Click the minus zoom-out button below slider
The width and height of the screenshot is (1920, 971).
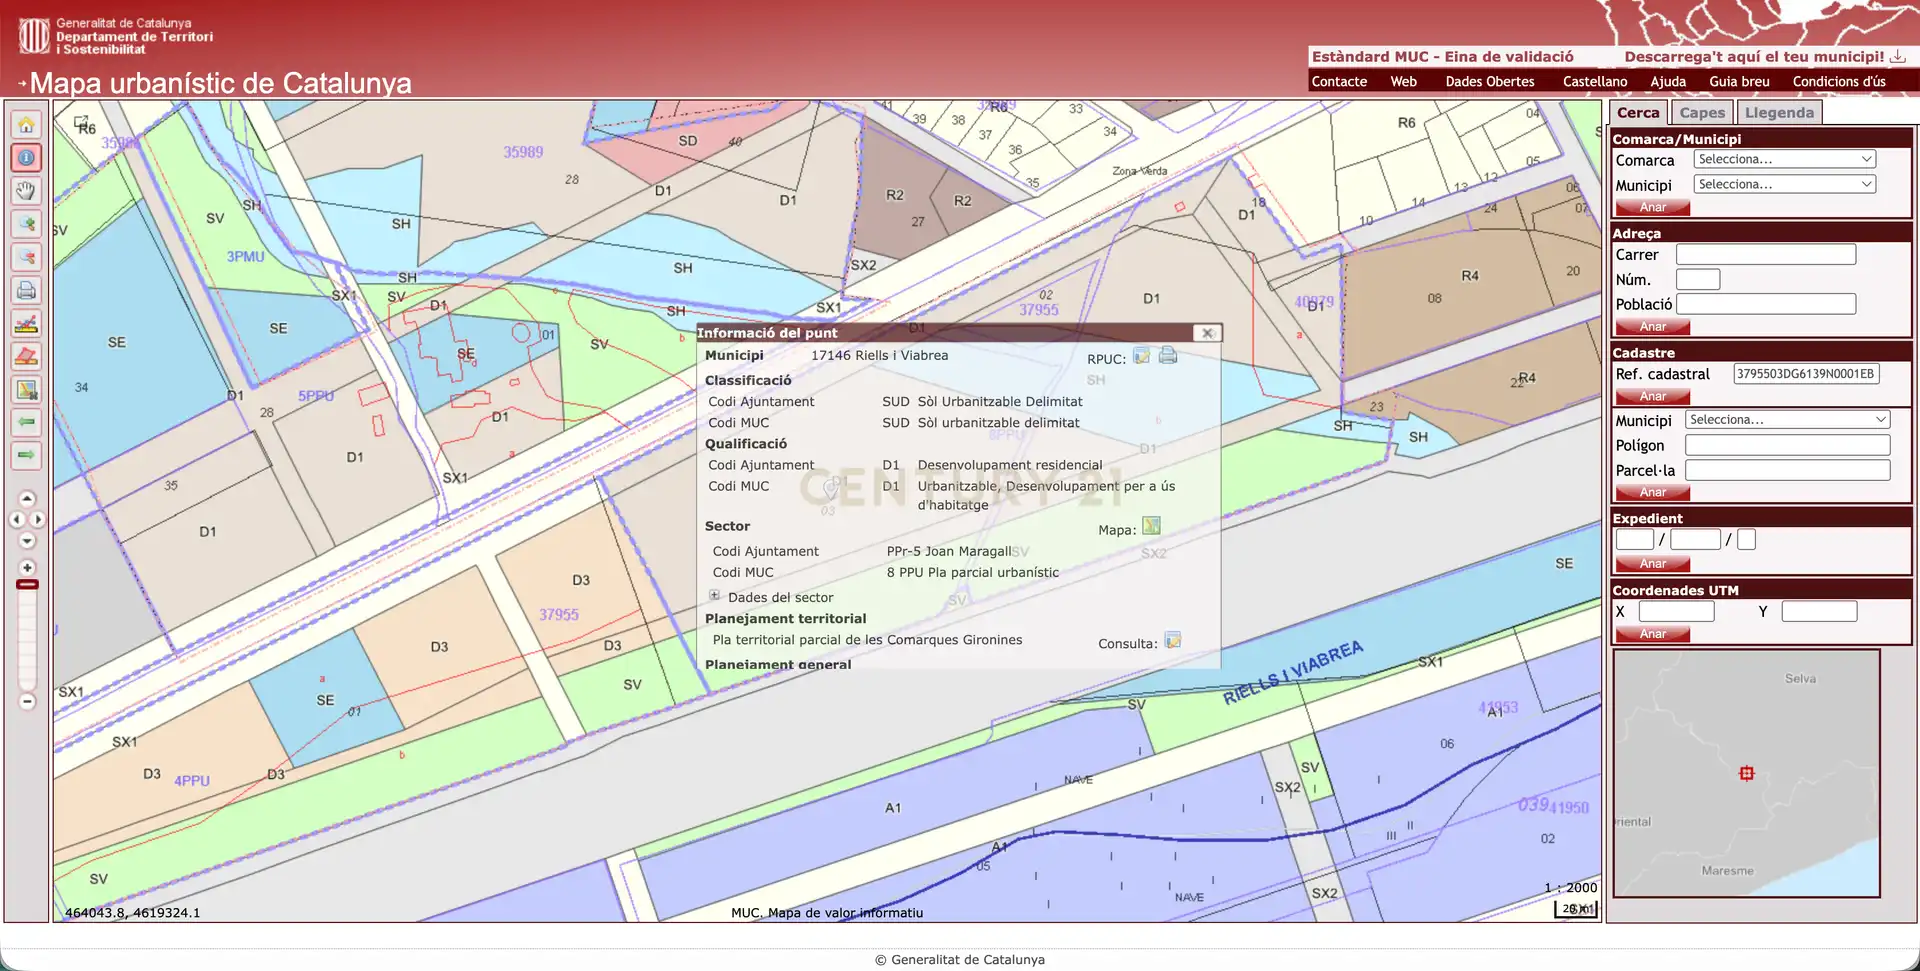27,702
